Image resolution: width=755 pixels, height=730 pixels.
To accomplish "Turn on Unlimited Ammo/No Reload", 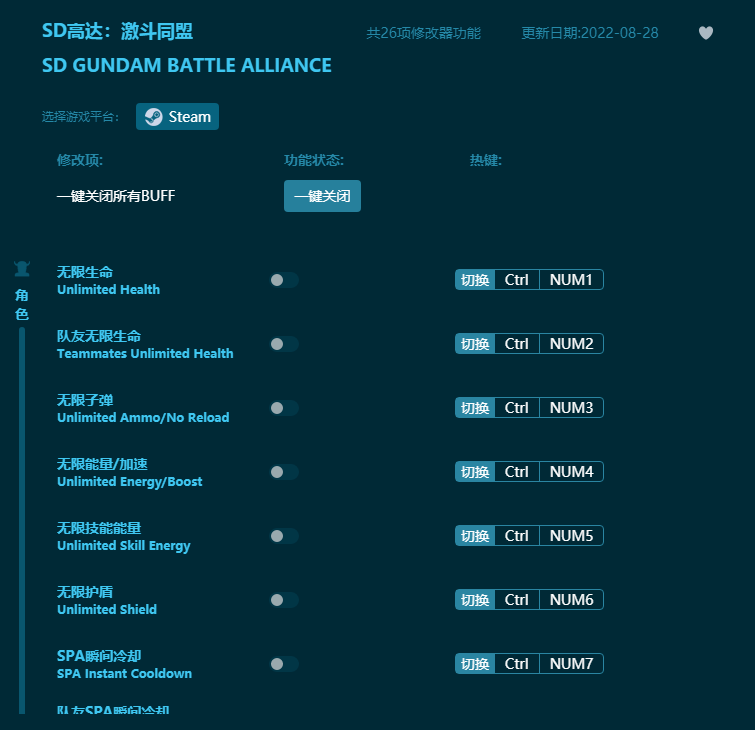I will 283,408.
